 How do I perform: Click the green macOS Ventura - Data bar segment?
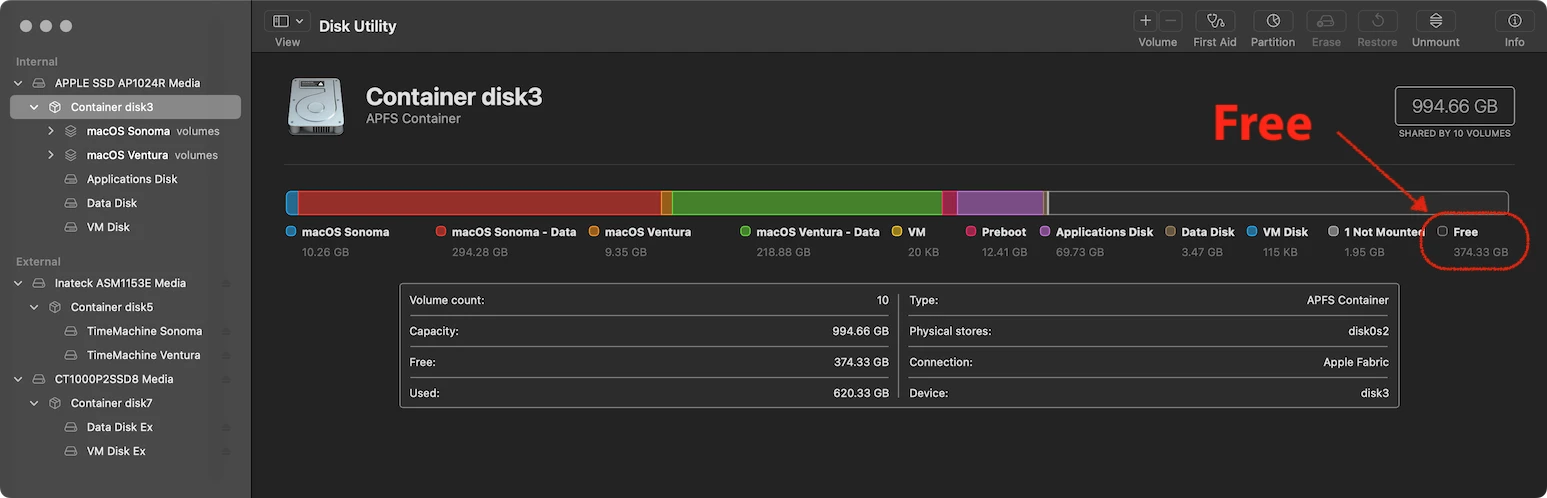point(807,203)
